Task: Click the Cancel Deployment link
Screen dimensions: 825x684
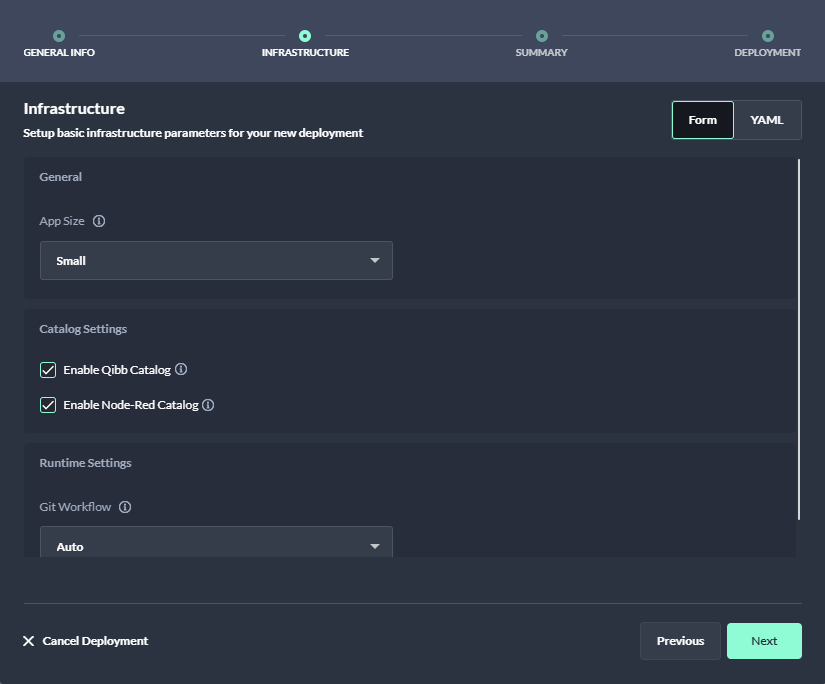Action: 95,641
